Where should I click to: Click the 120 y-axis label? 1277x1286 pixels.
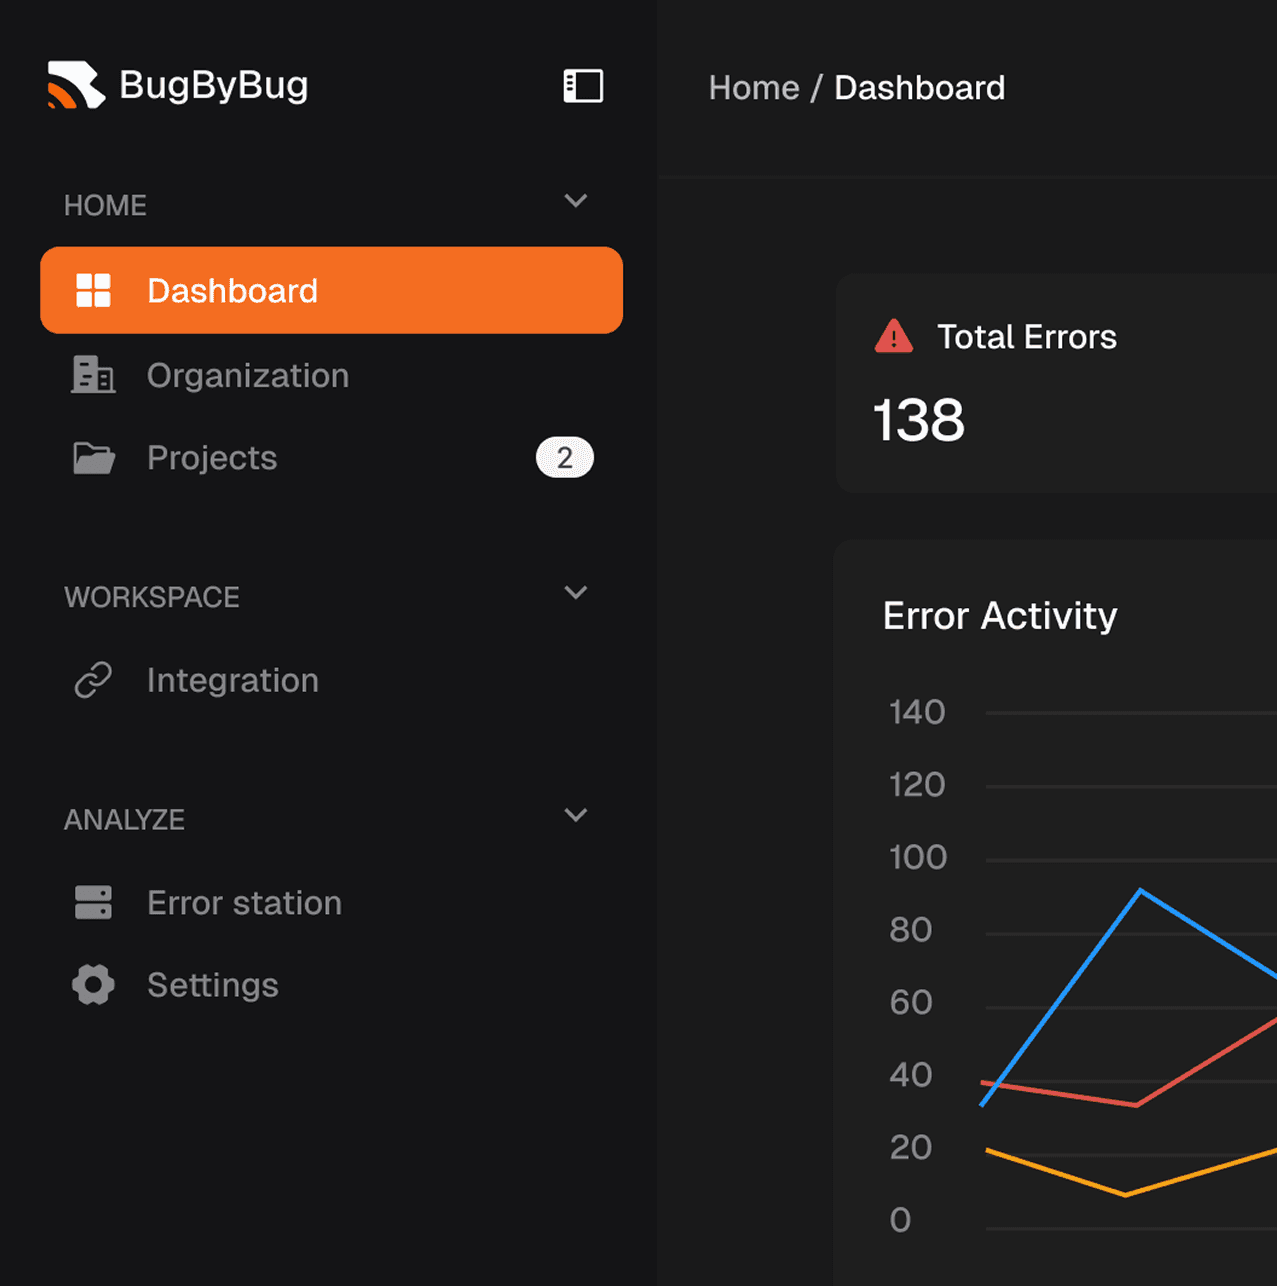pos(917,785)
